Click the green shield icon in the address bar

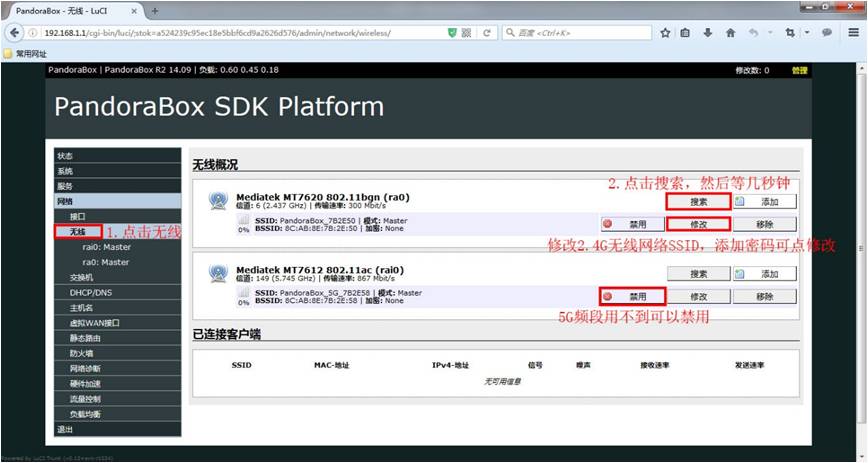coord(452,33)
